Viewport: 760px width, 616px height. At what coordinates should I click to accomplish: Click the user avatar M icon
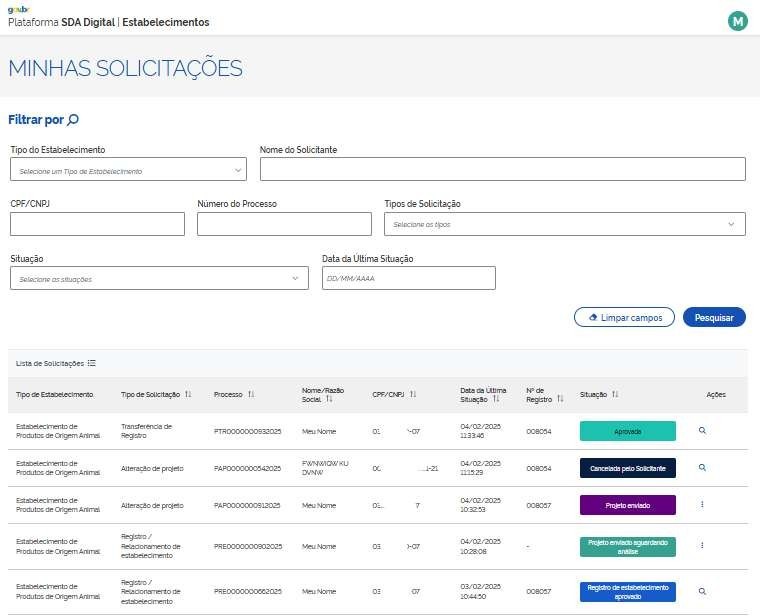click(x=738, y=21)
